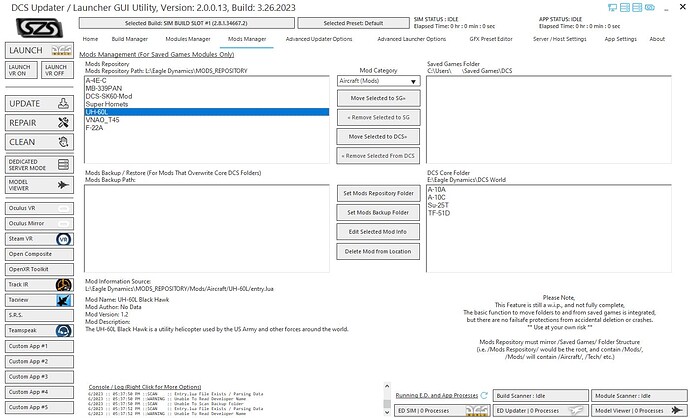
Task: Click Set Mods Repository Folder
Action: (x=378, y=193)
